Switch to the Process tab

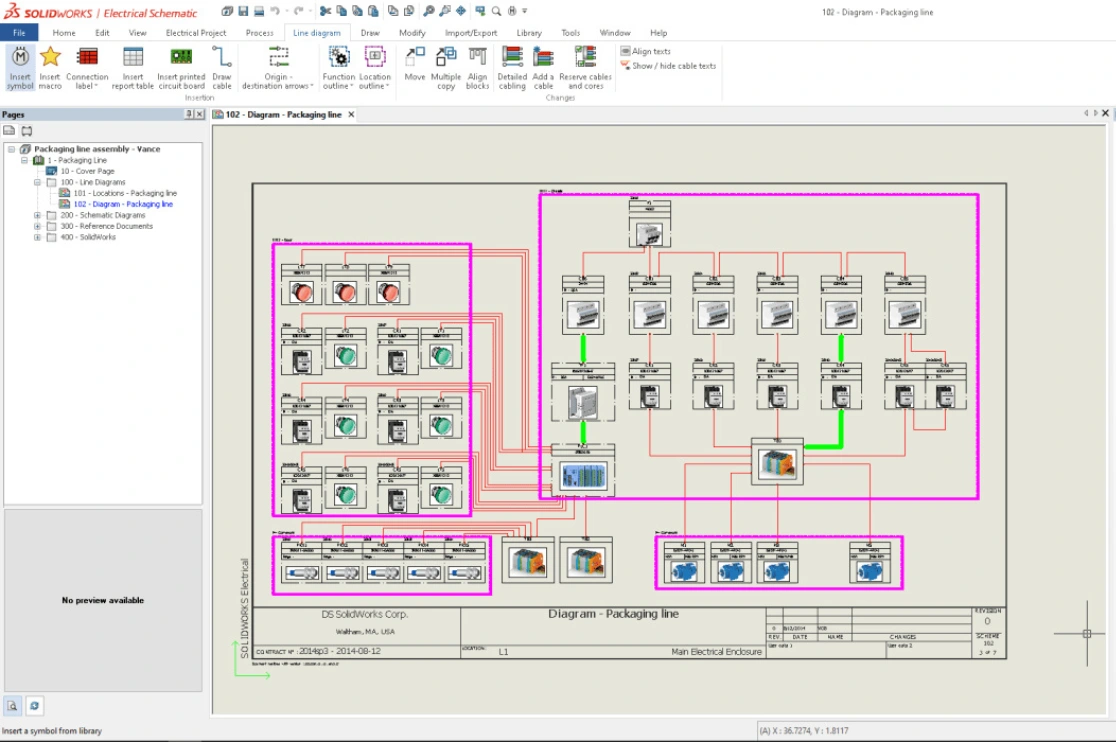click(x=259, y=33)
